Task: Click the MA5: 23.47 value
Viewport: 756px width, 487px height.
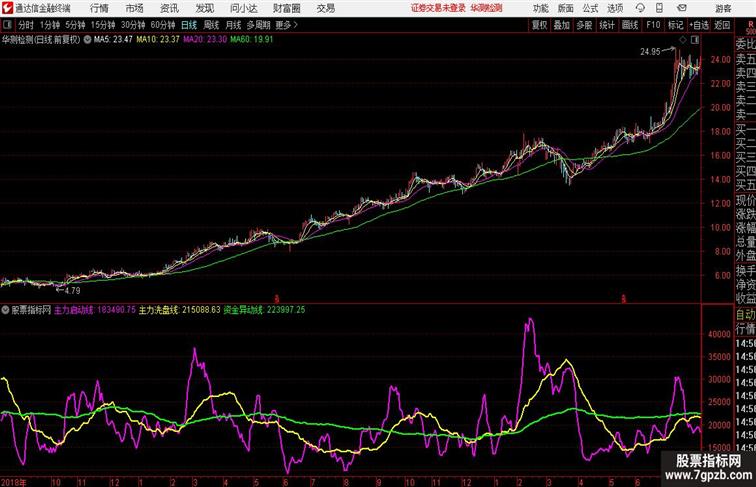Action: coord(113,40)
